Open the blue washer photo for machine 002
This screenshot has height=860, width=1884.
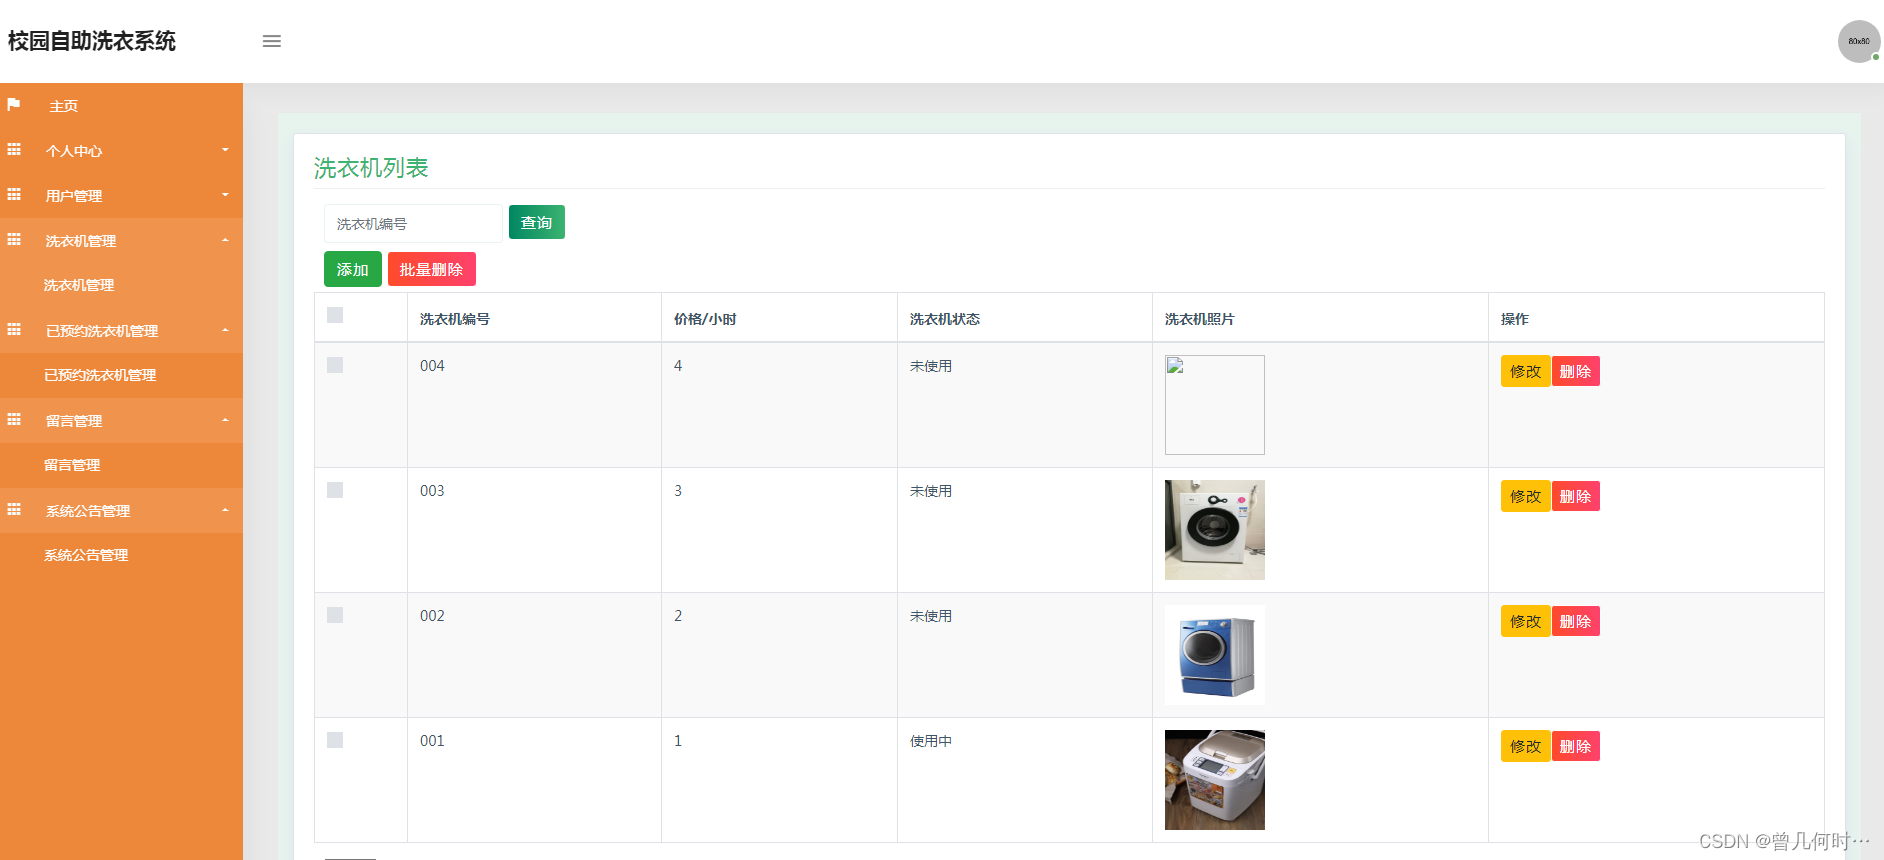pyautogui.click(x=1215, y=655)
